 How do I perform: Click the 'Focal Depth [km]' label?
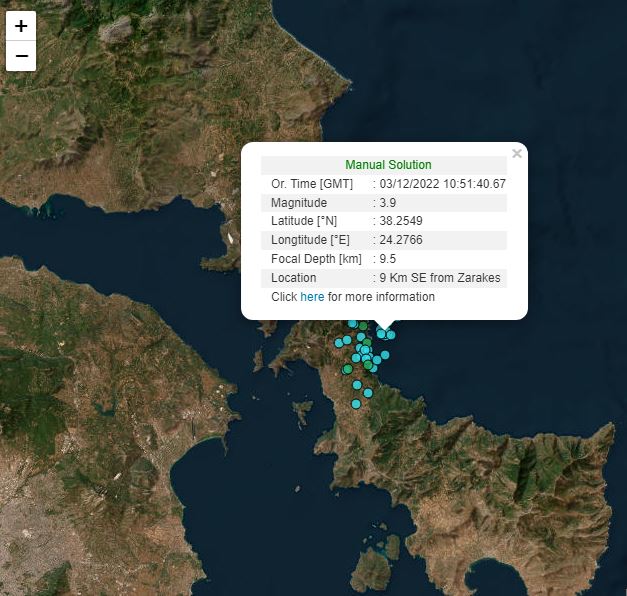(x=316, y=259)
